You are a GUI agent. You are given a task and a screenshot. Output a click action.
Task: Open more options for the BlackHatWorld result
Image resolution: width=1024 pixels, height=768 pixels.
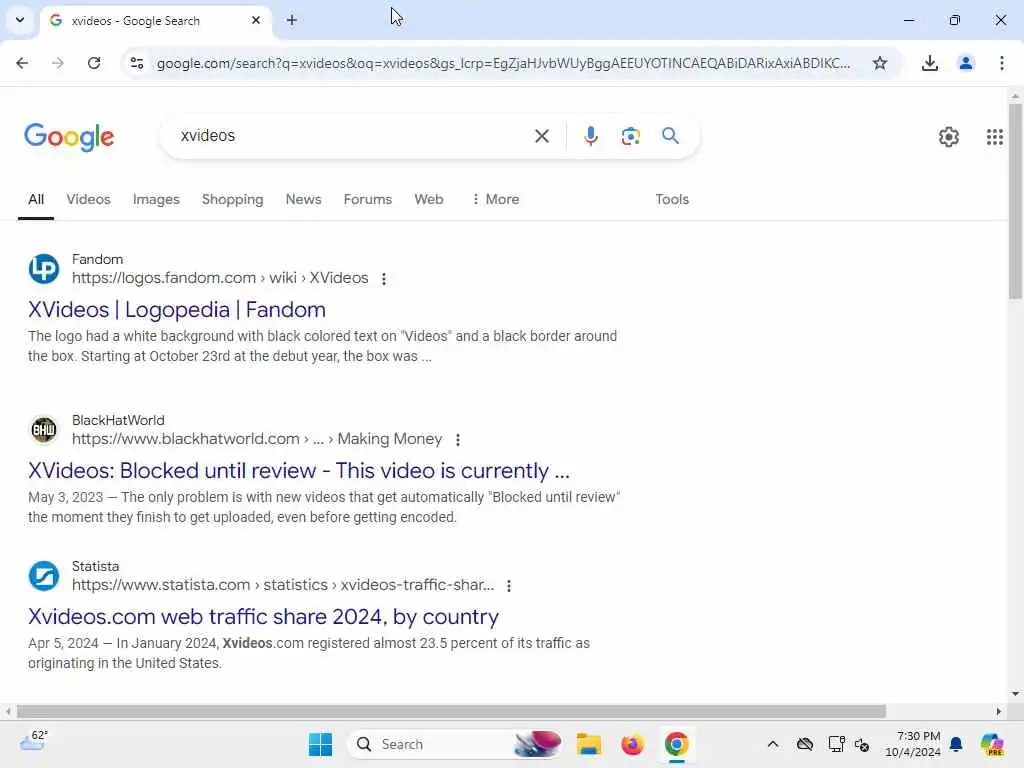(458, 440)
